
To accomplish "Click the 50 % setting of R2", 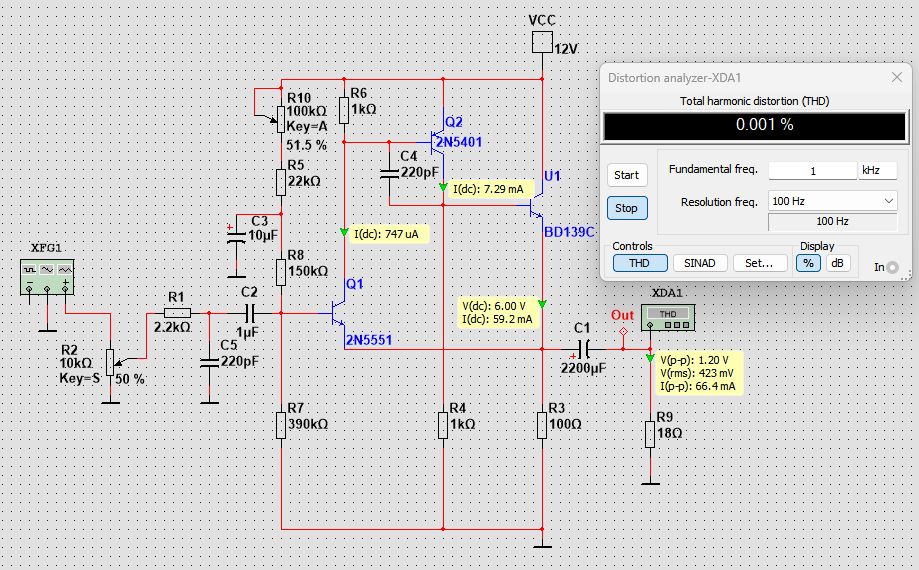I will [130, 379].
